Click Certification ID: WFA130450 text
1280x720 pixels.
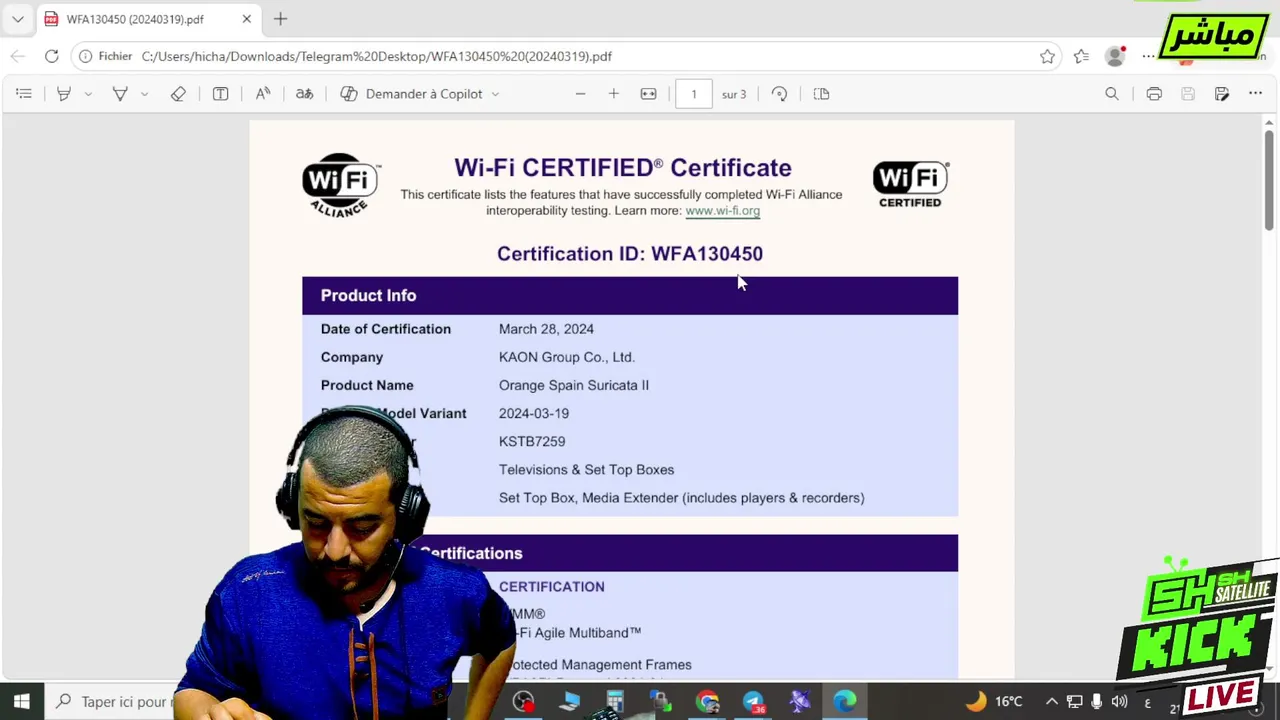click(x=630, y=254)
